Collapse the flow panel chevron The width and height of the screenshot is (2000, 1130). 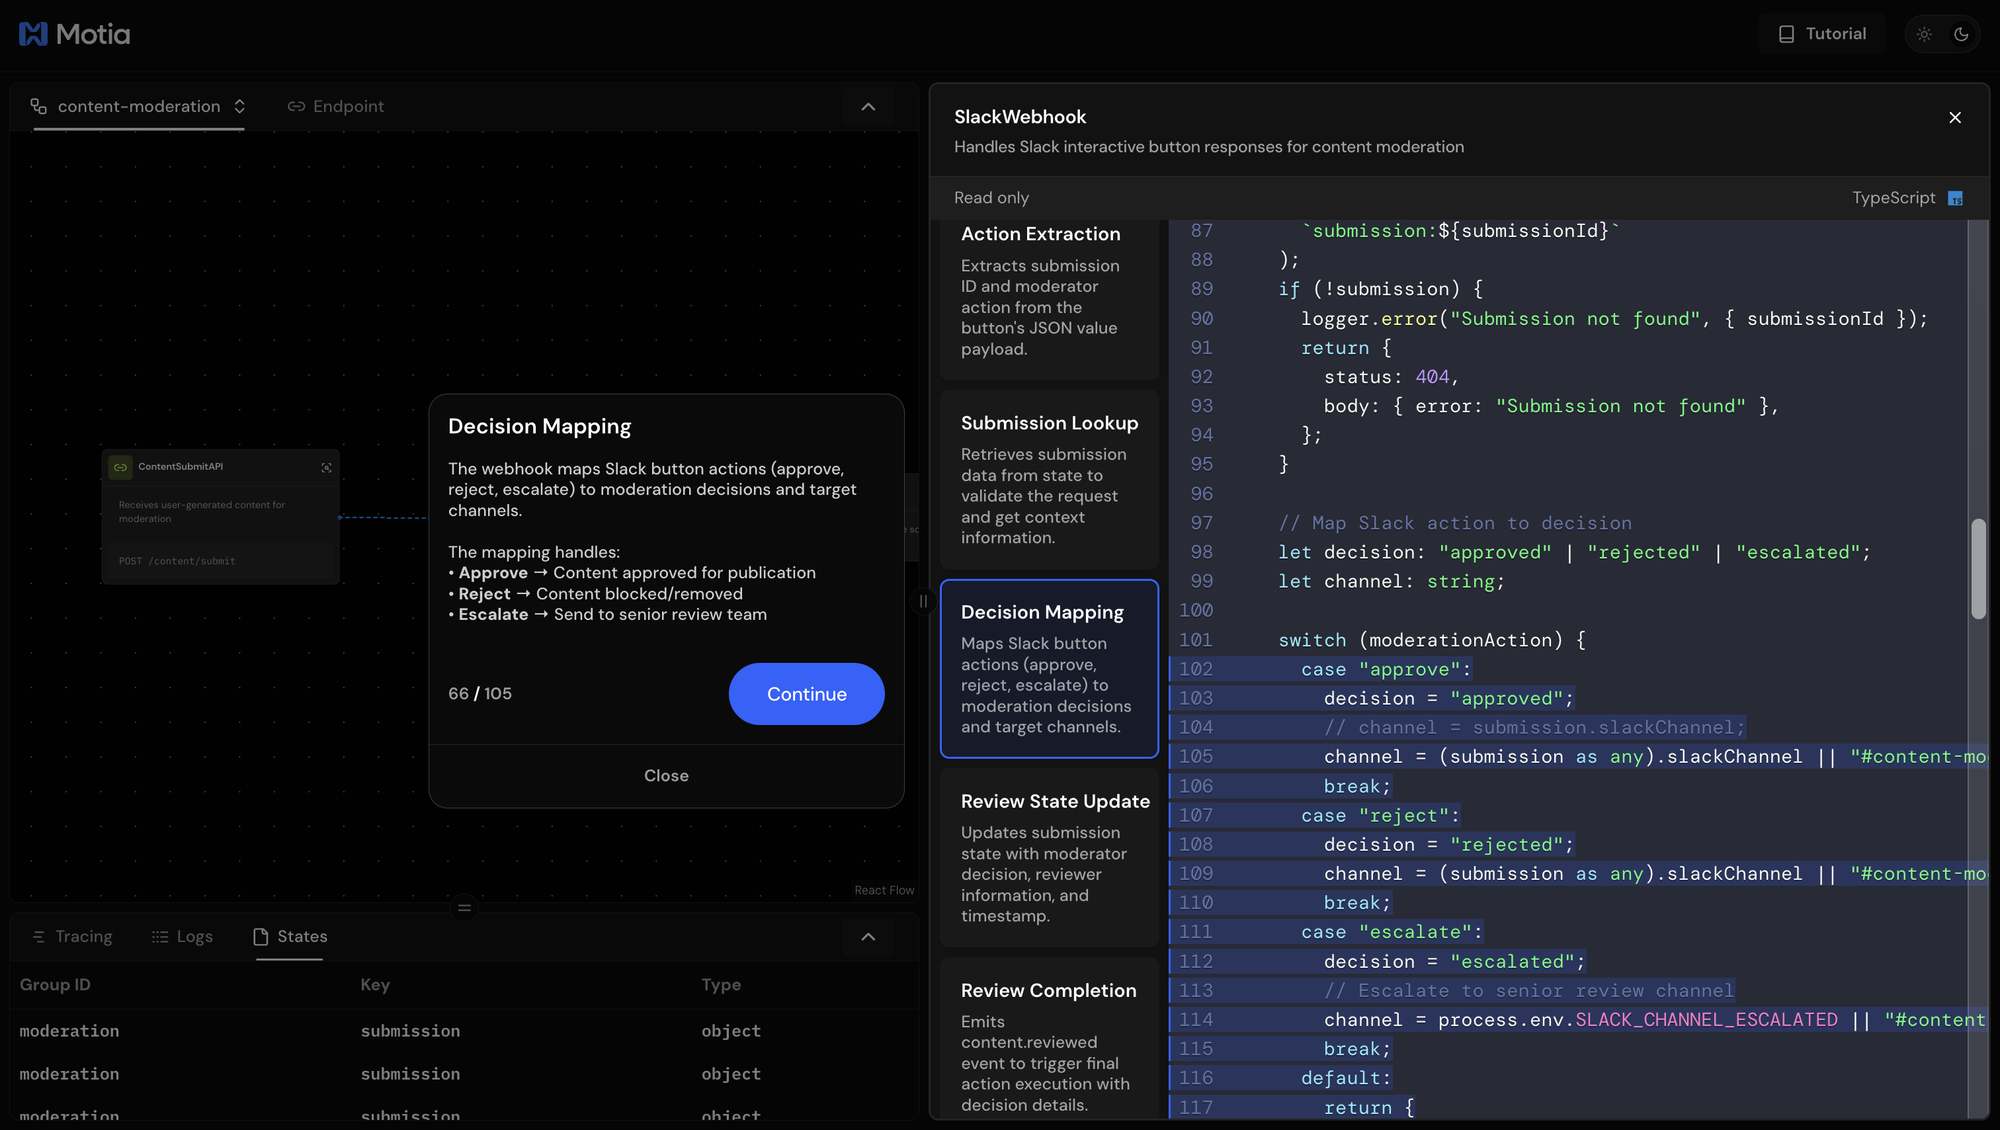coord(868,107)
